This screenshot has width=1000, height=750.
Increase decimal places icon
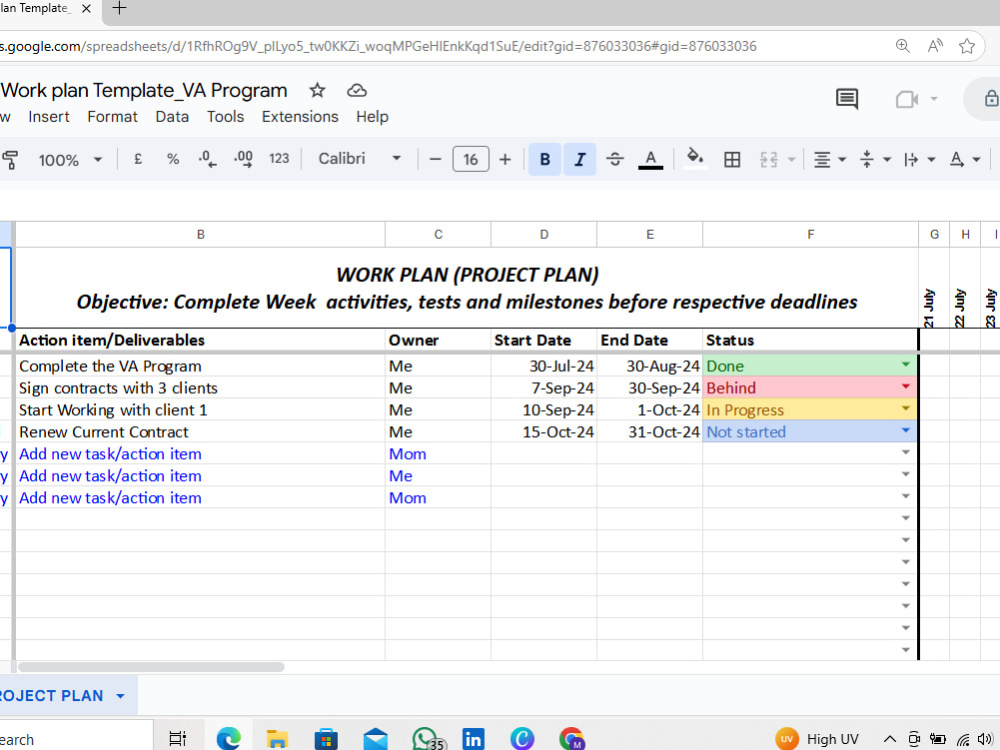click(244, 159)
